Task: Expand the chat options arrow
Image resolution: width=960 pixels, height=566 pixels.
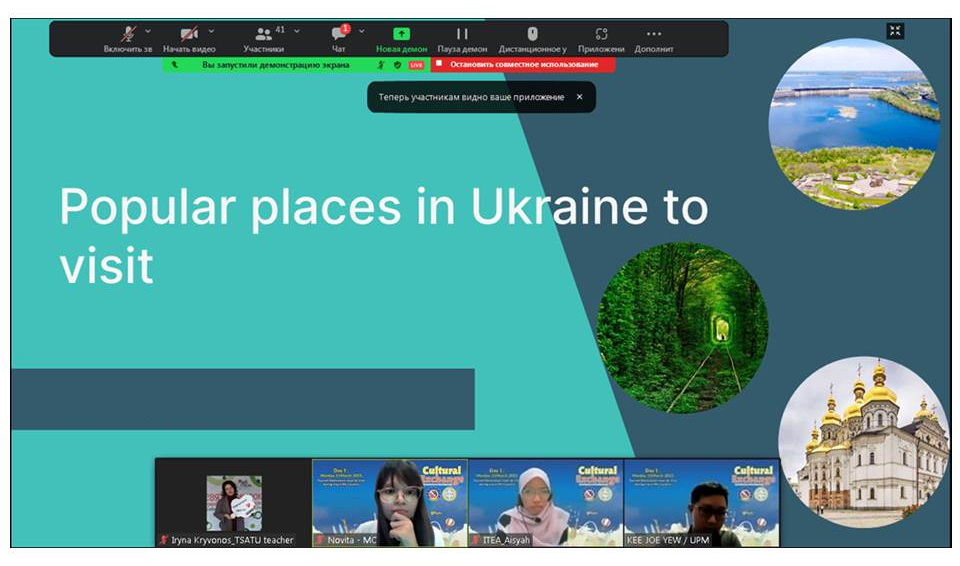Action: tap(362, 31)
